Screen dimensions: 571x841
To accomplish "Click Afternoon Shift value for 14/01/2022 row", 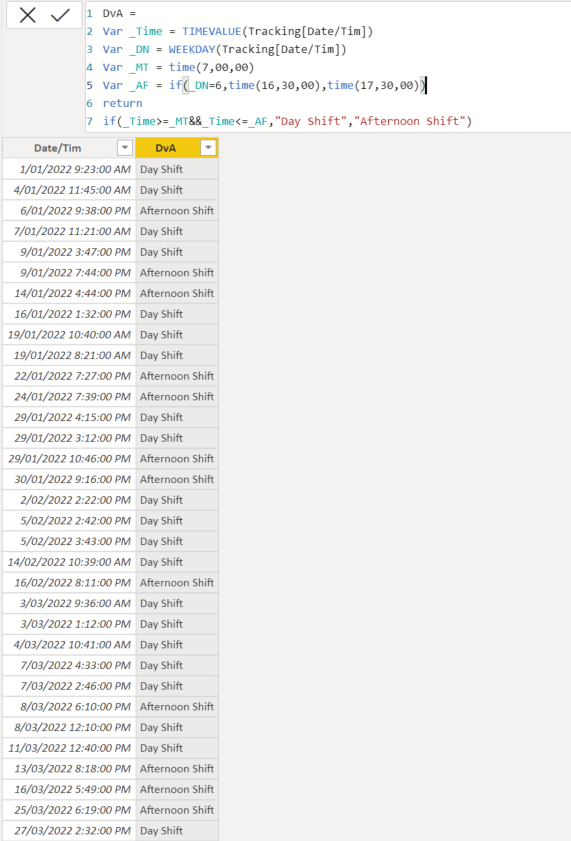I will click(x=177, y=293).
